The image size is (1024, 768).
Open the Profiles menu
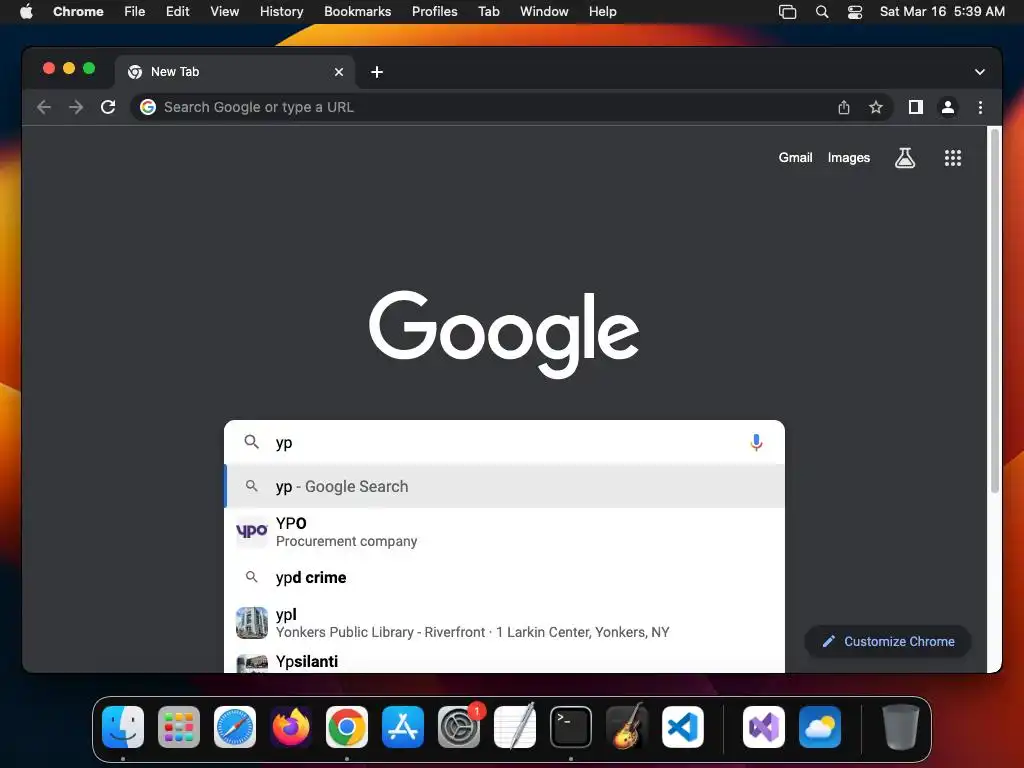(x=434, y=11)
